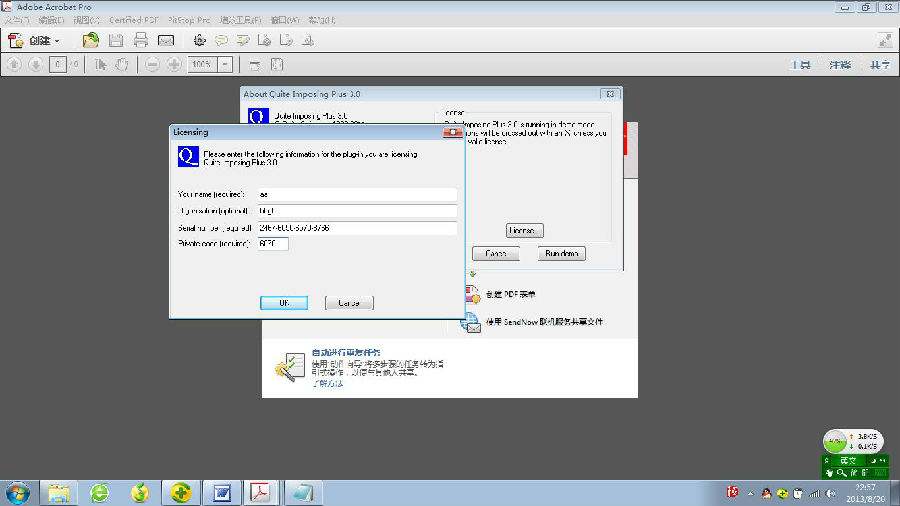Open the Certified PDF menu
This screenshot has height=506, width=900.
(134, 20)
